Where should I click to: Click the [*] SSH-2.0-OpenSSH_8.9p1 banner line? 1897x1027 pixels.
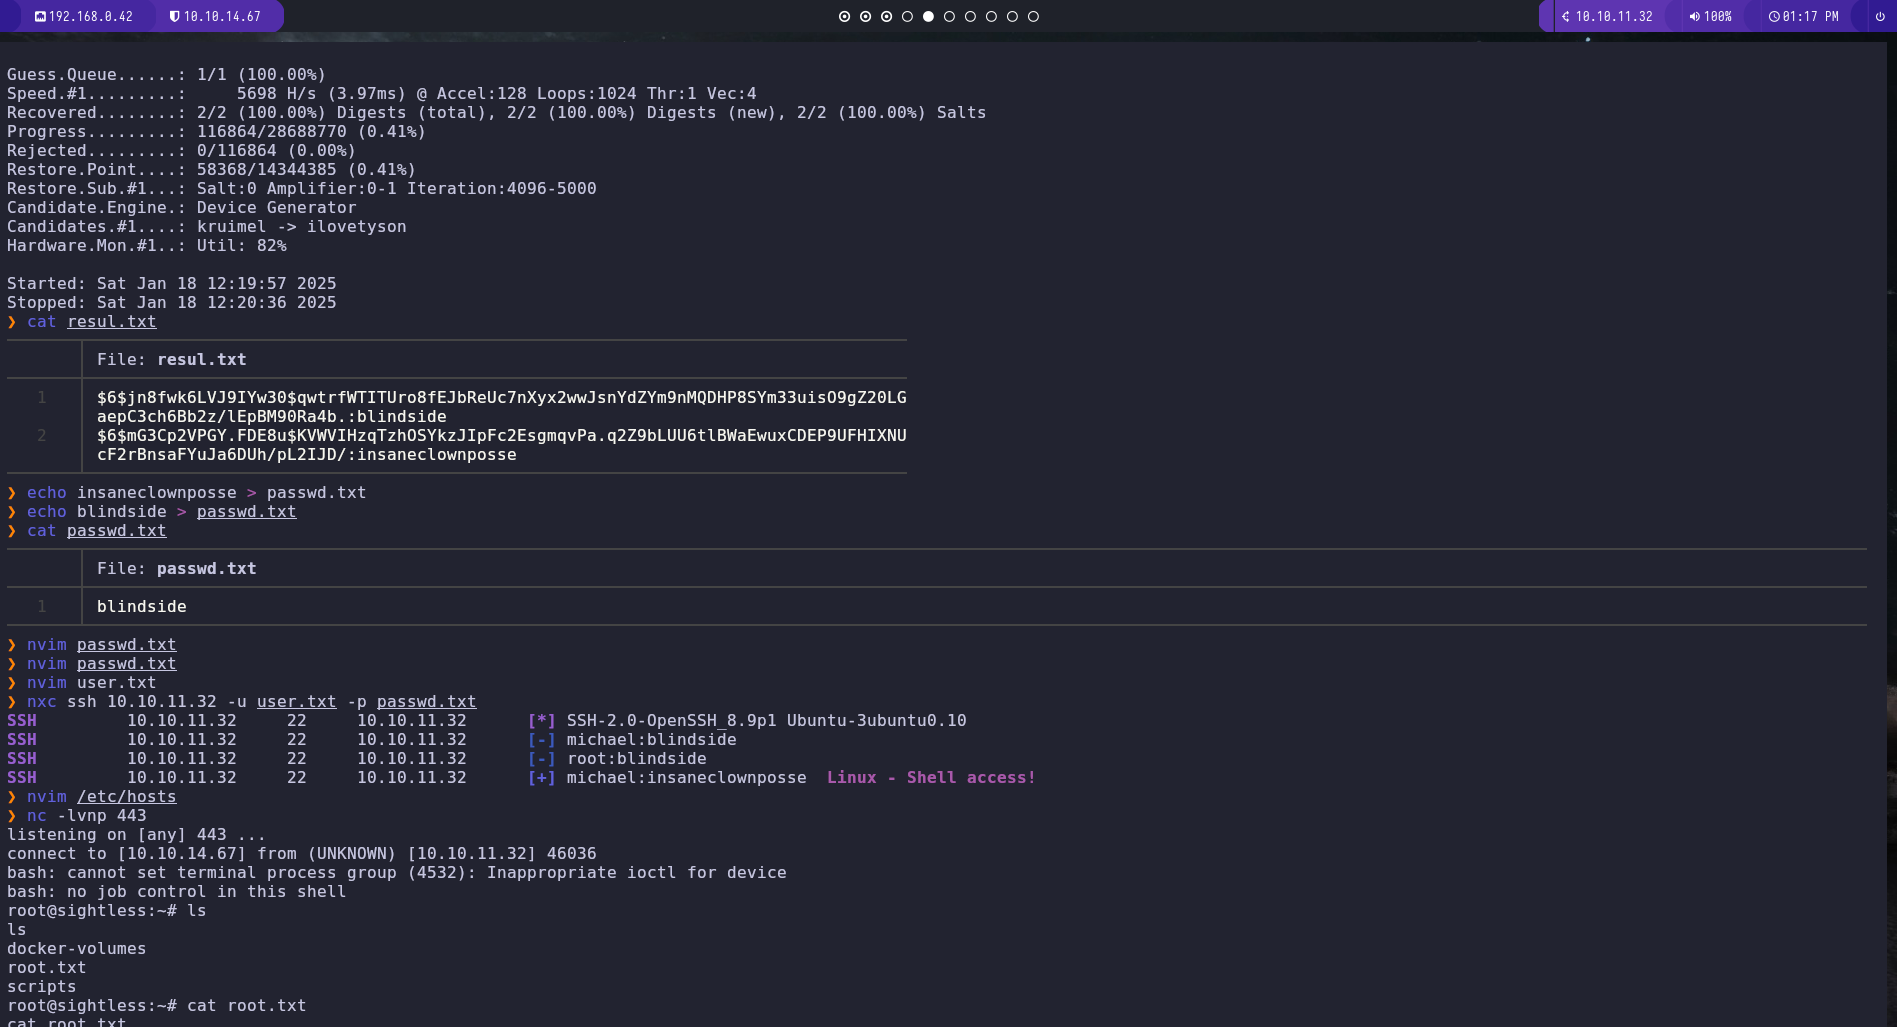pos(747,721)
